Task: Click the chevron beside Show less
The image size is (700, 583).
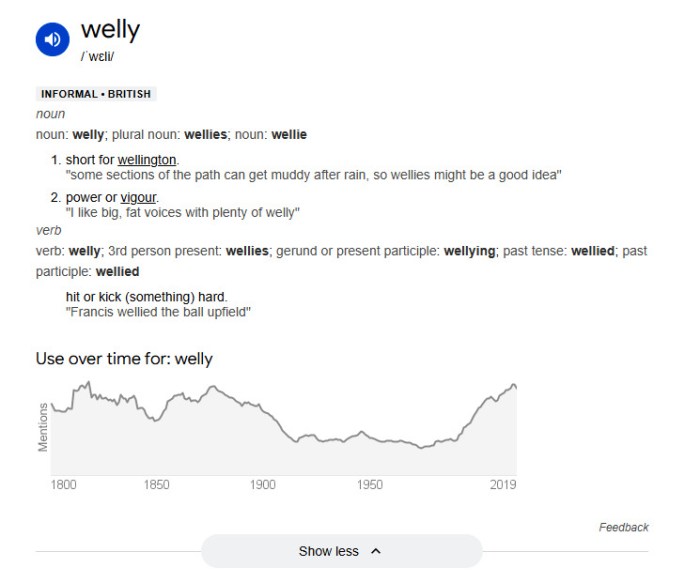Action: pos(376,551)
